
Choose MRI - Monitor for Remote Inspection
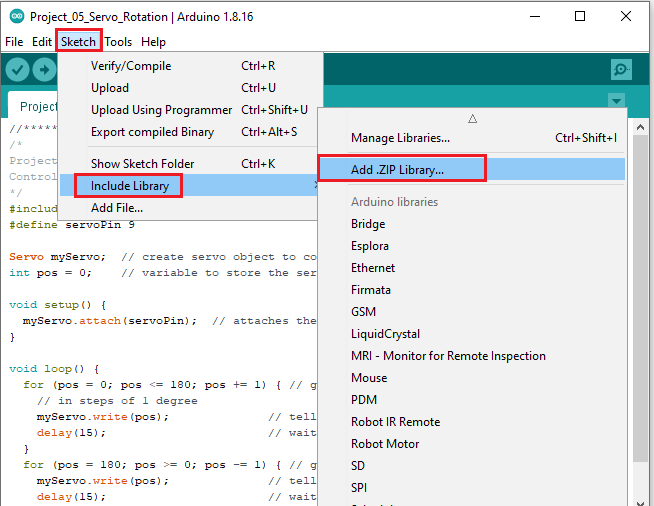point(472,356)
